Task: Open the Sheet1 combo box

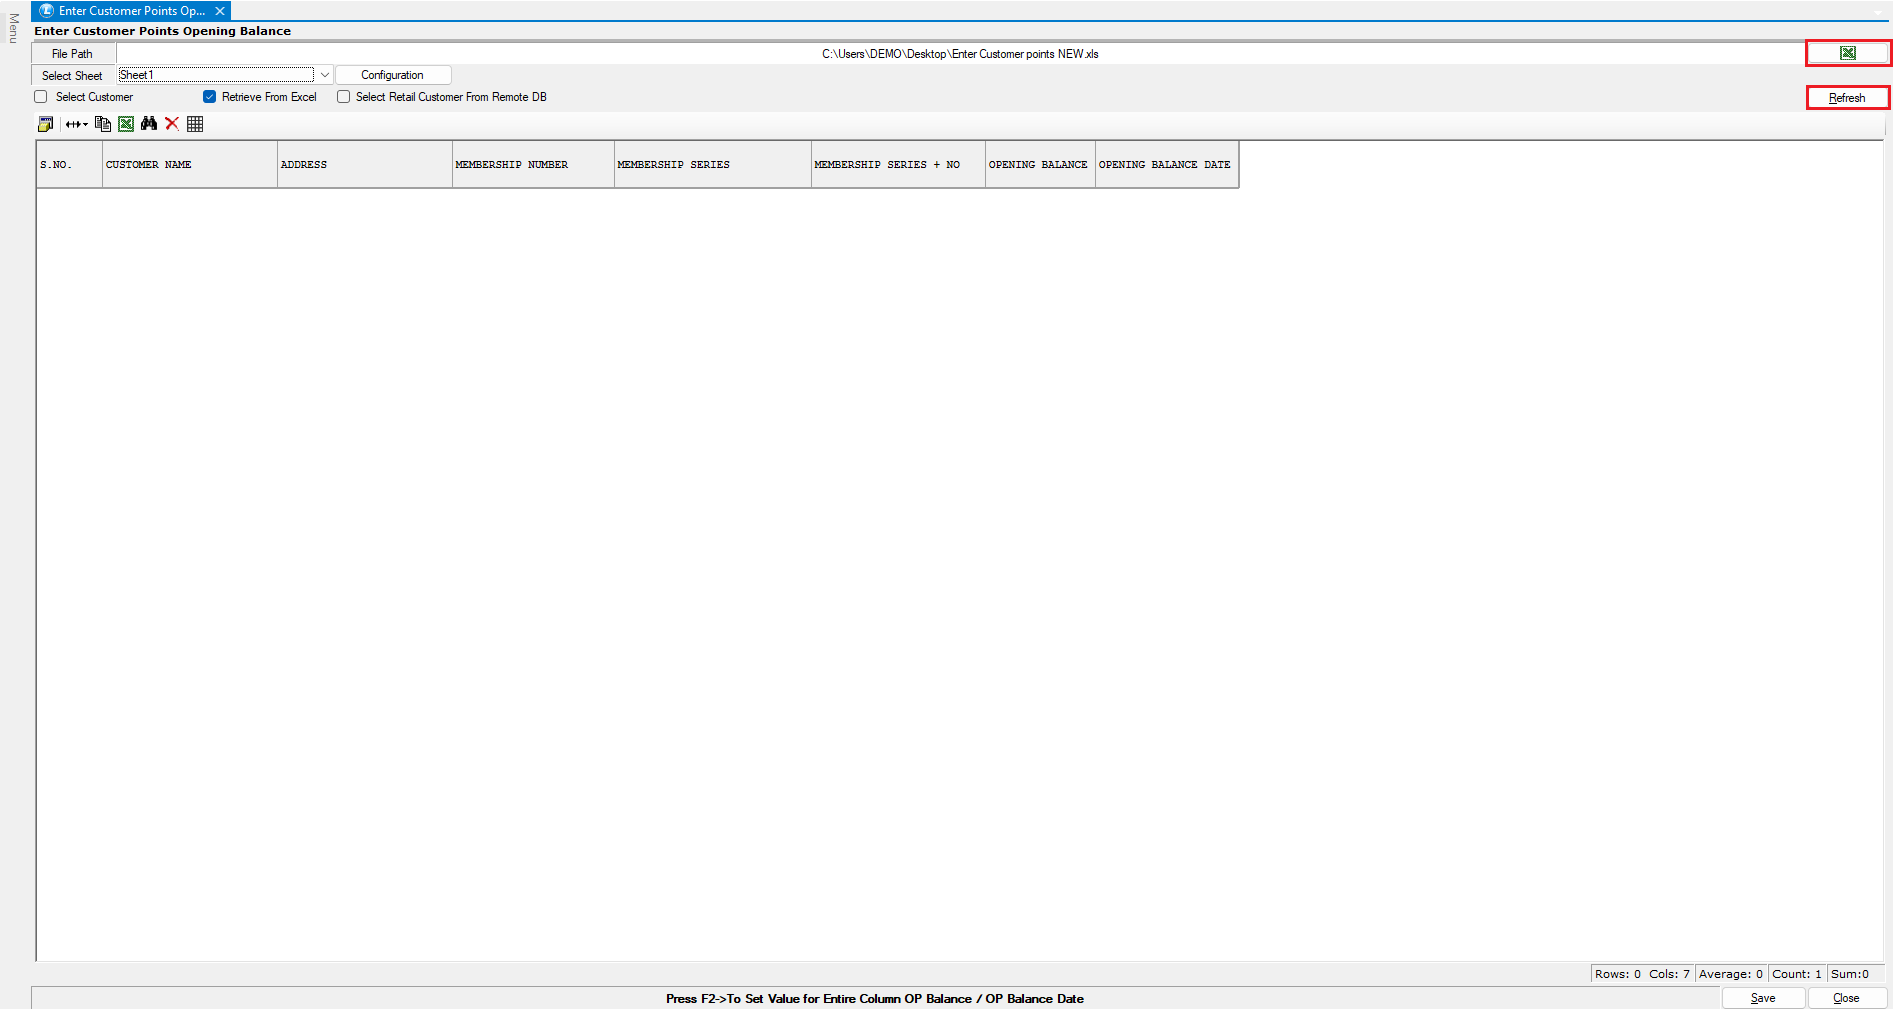Action: tap(216, 75)
